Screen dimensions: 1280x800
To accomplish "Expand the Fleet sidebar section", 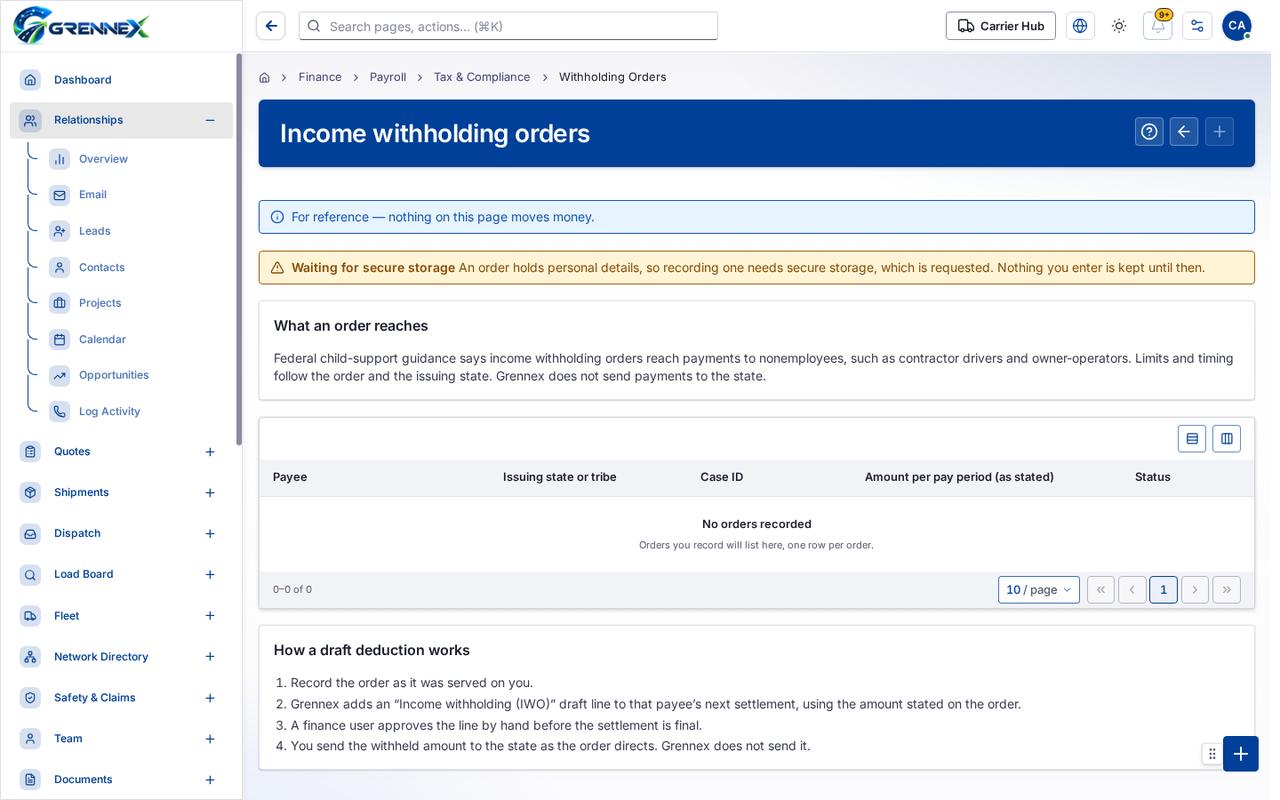I will pos(210,616).
